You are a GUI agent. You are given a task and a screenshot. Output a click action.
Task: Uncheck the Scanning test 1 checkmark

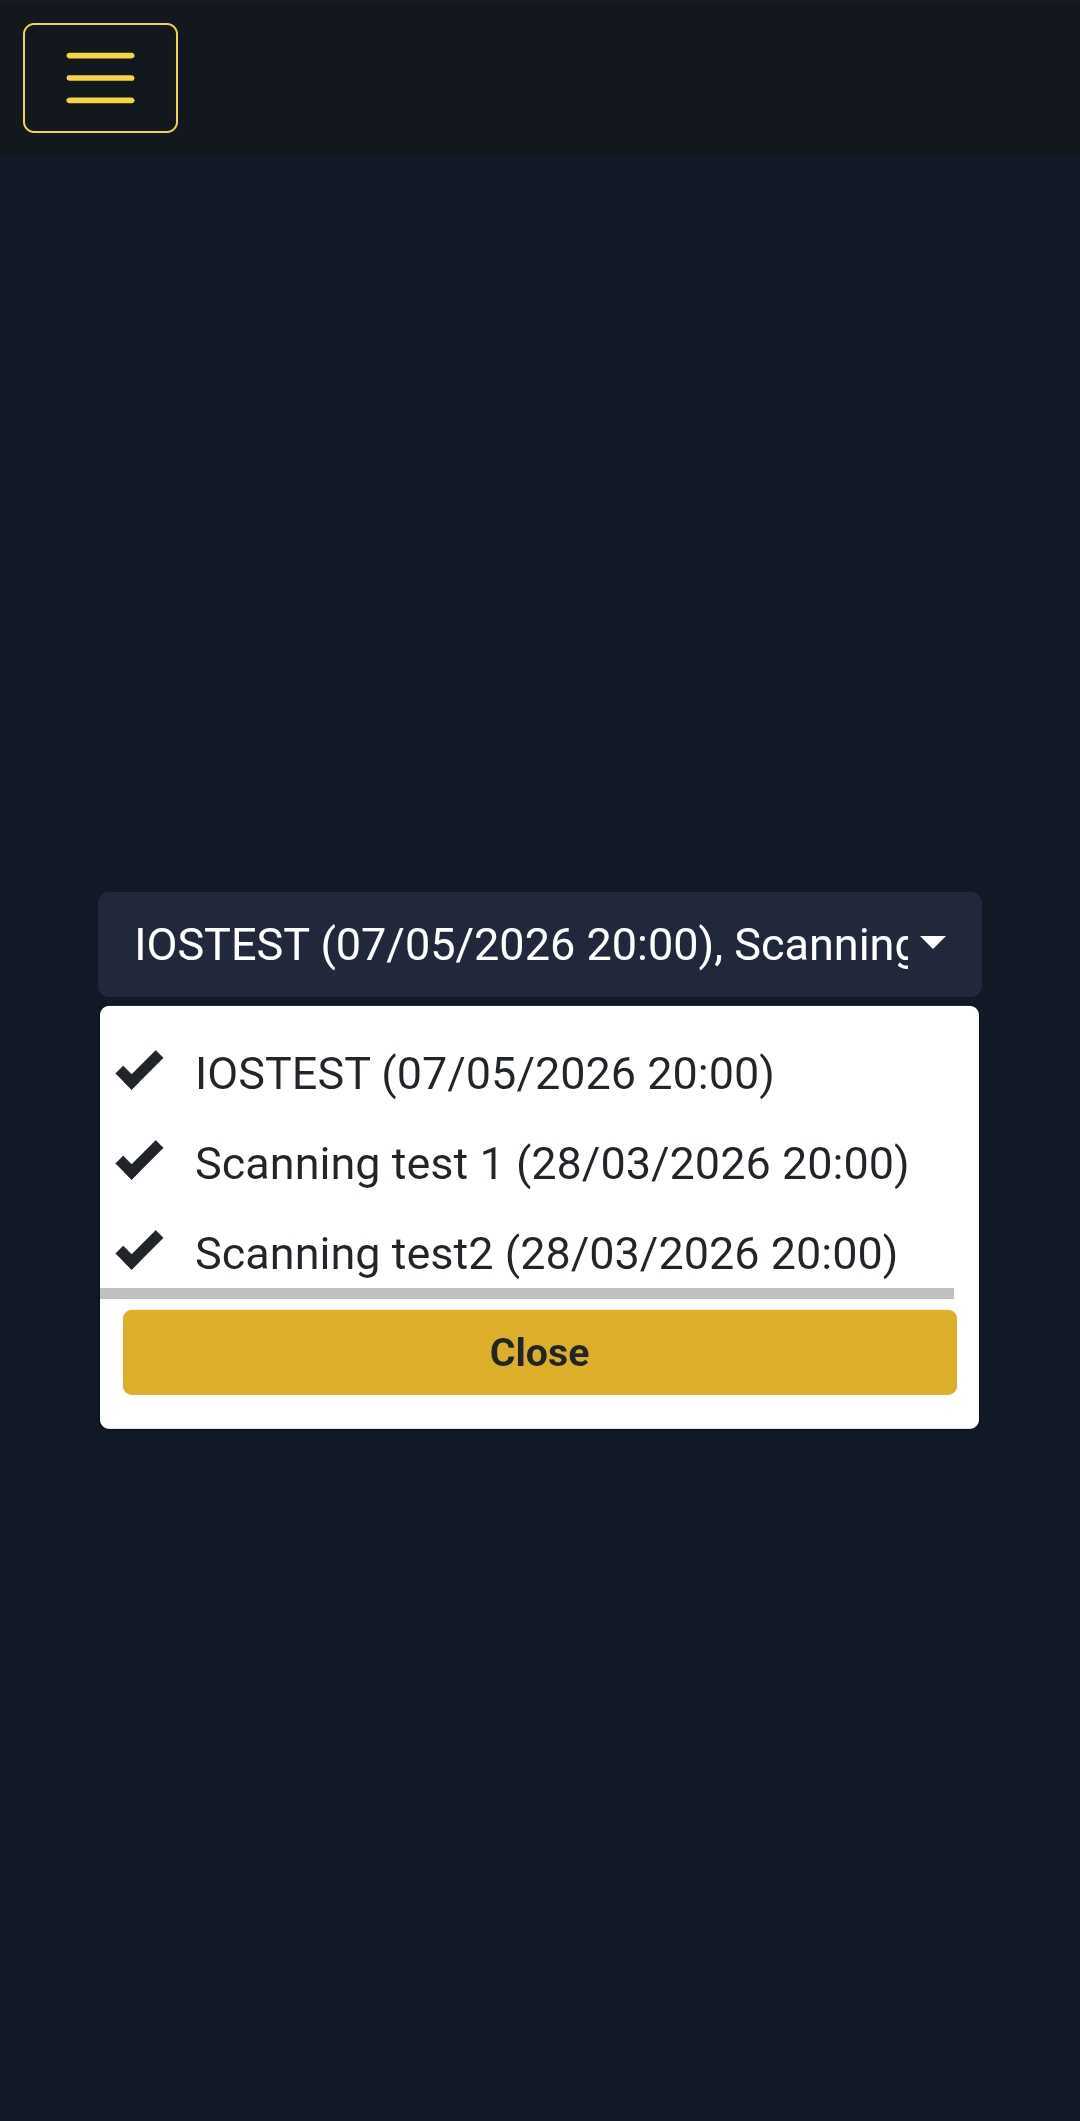pyautogui.click(x=140, y=1161)
